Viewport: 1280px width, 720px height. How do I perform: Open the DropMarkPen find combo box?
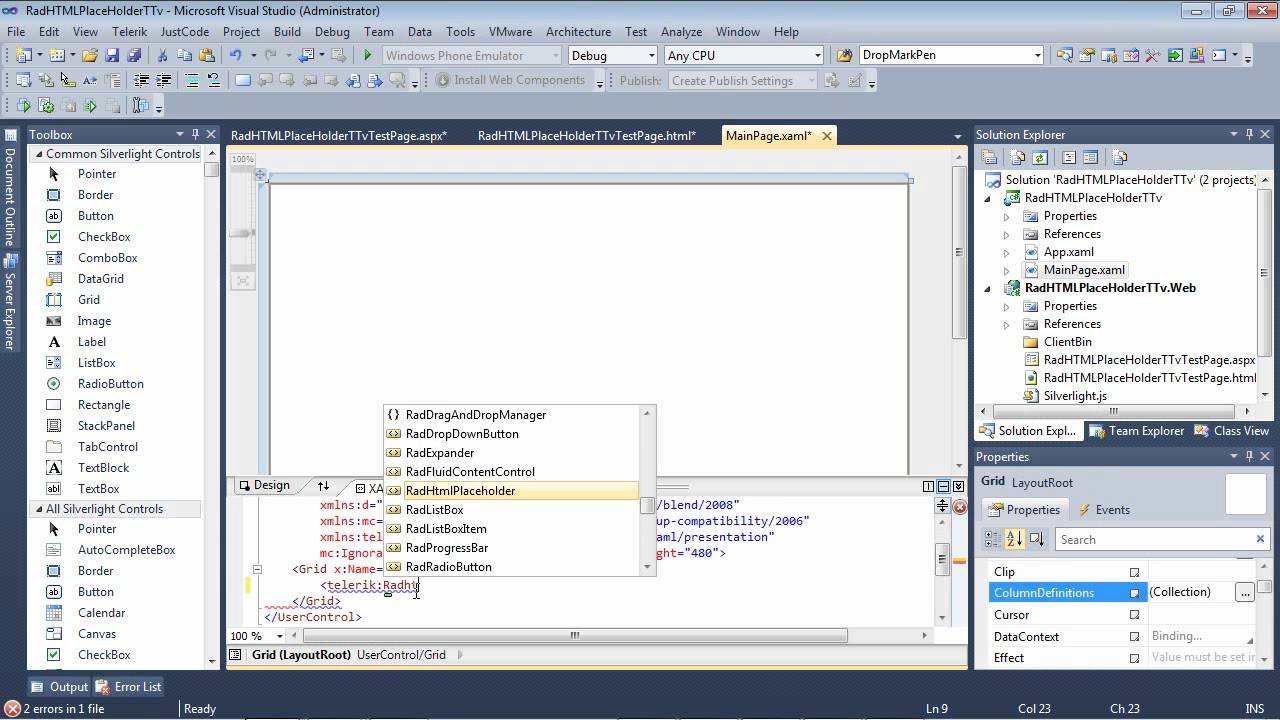point(1037,56)
